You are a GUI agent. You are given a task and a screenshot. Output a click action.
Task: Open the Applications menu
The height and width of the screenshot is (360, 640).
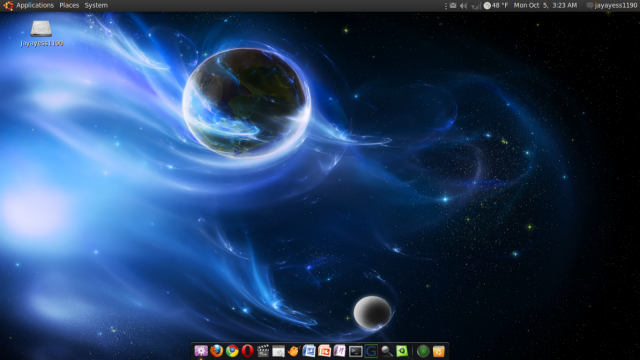(35, 5)
